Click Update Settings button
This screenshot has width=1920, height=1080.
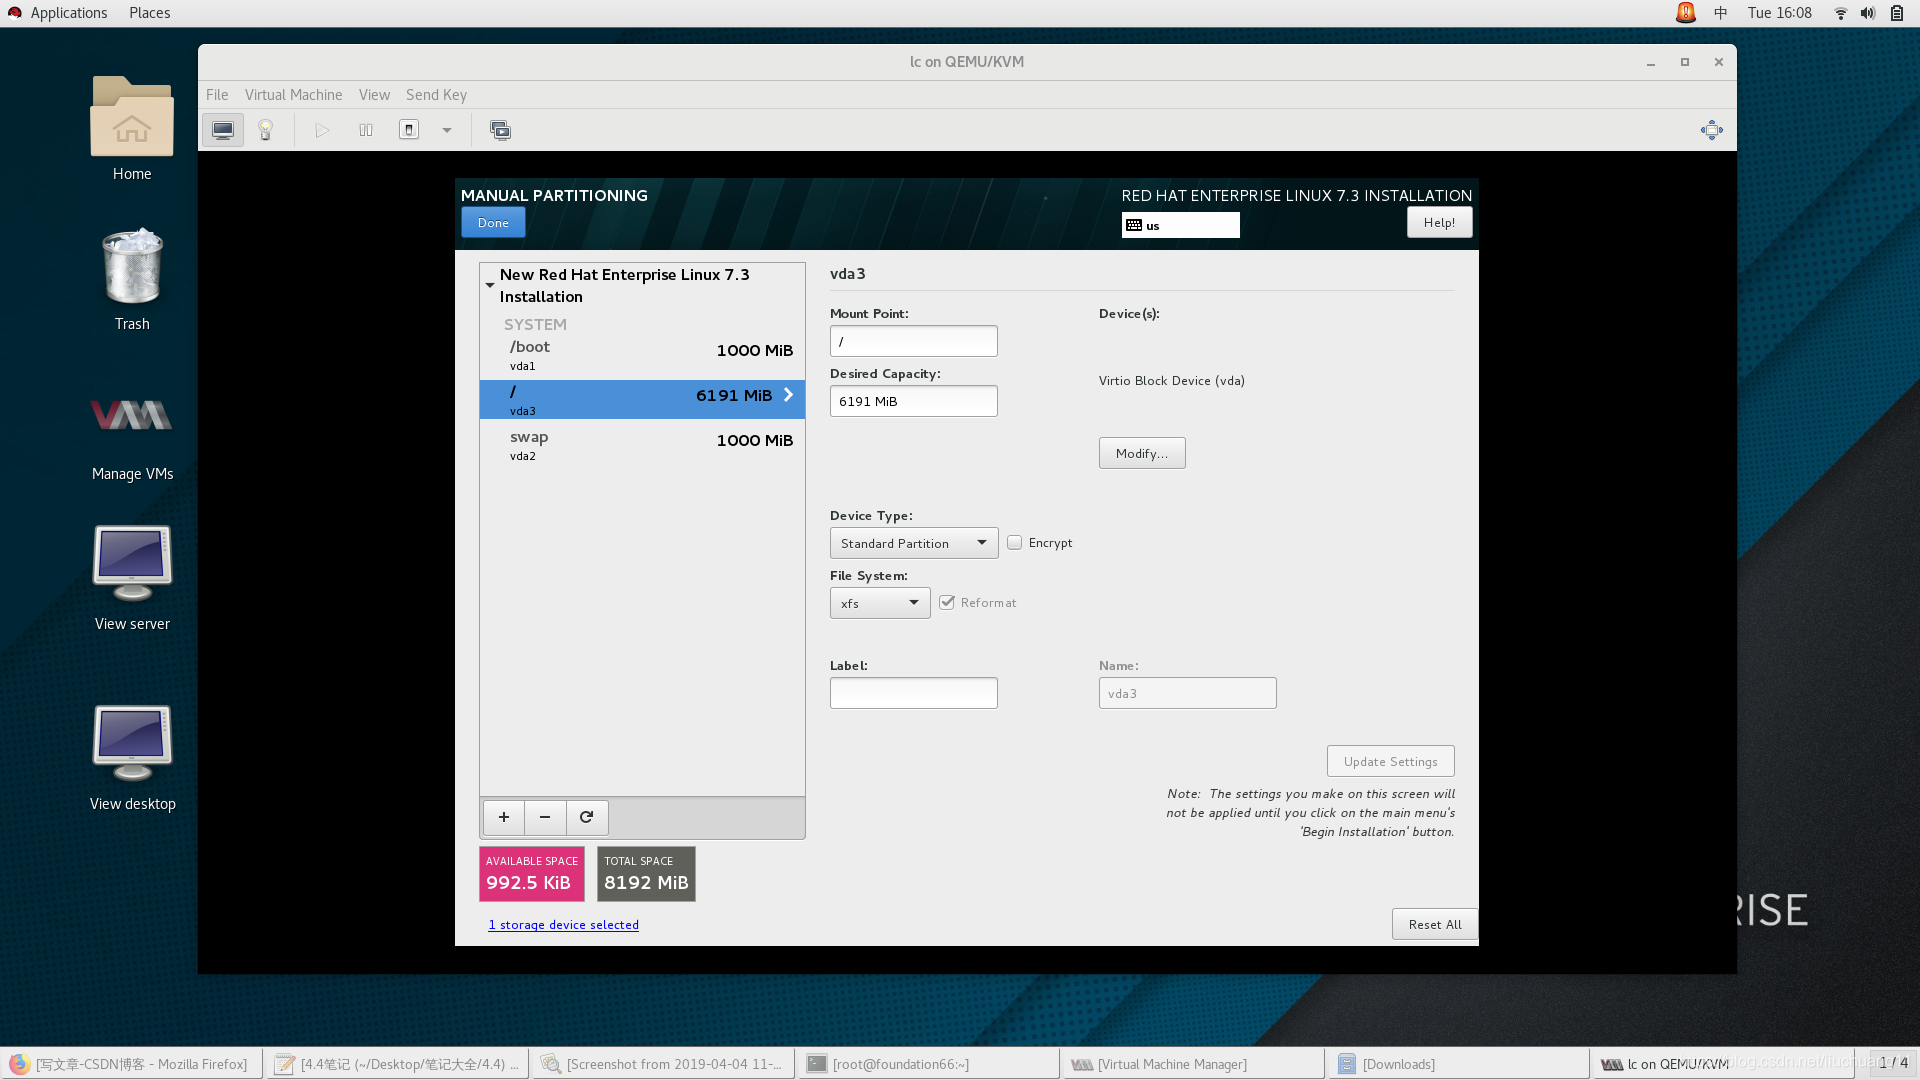1390,761
